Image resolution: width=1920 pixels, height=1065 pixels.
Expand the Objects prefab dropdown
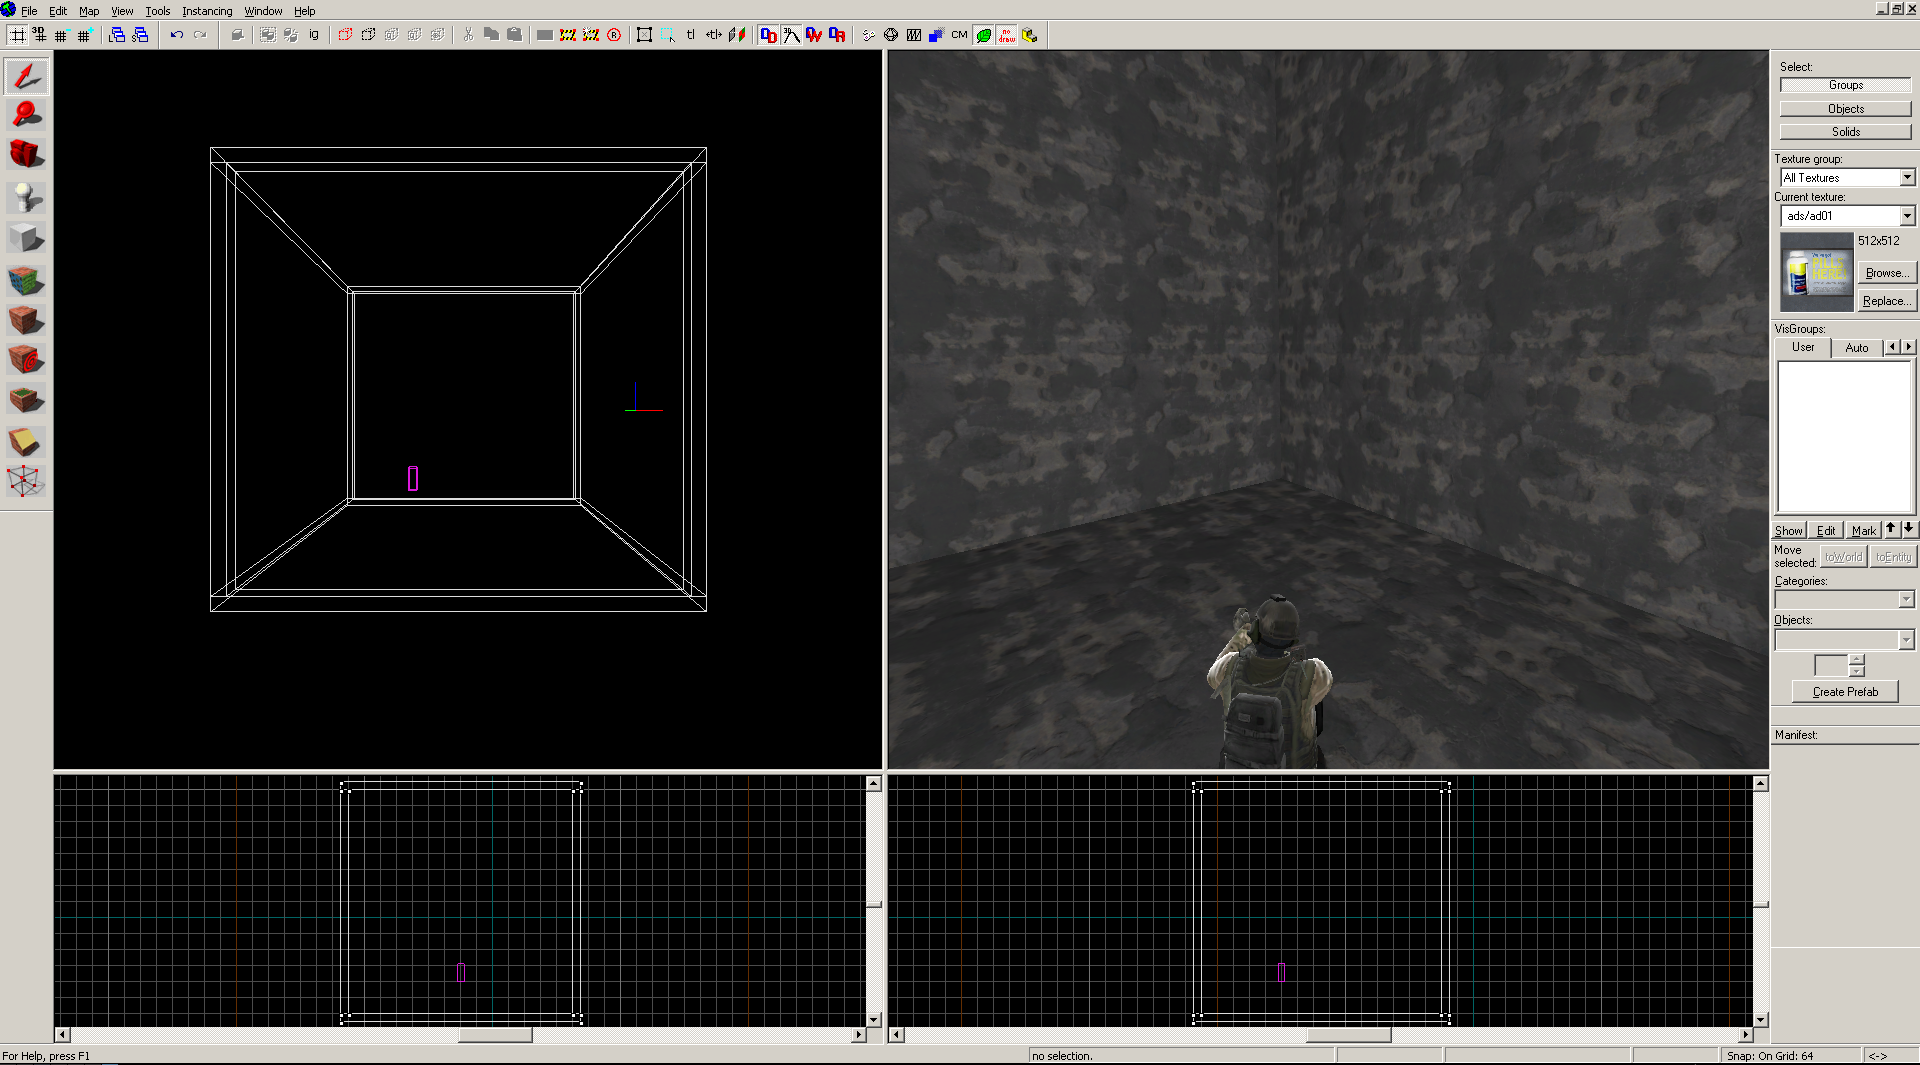pos(1907,640)
